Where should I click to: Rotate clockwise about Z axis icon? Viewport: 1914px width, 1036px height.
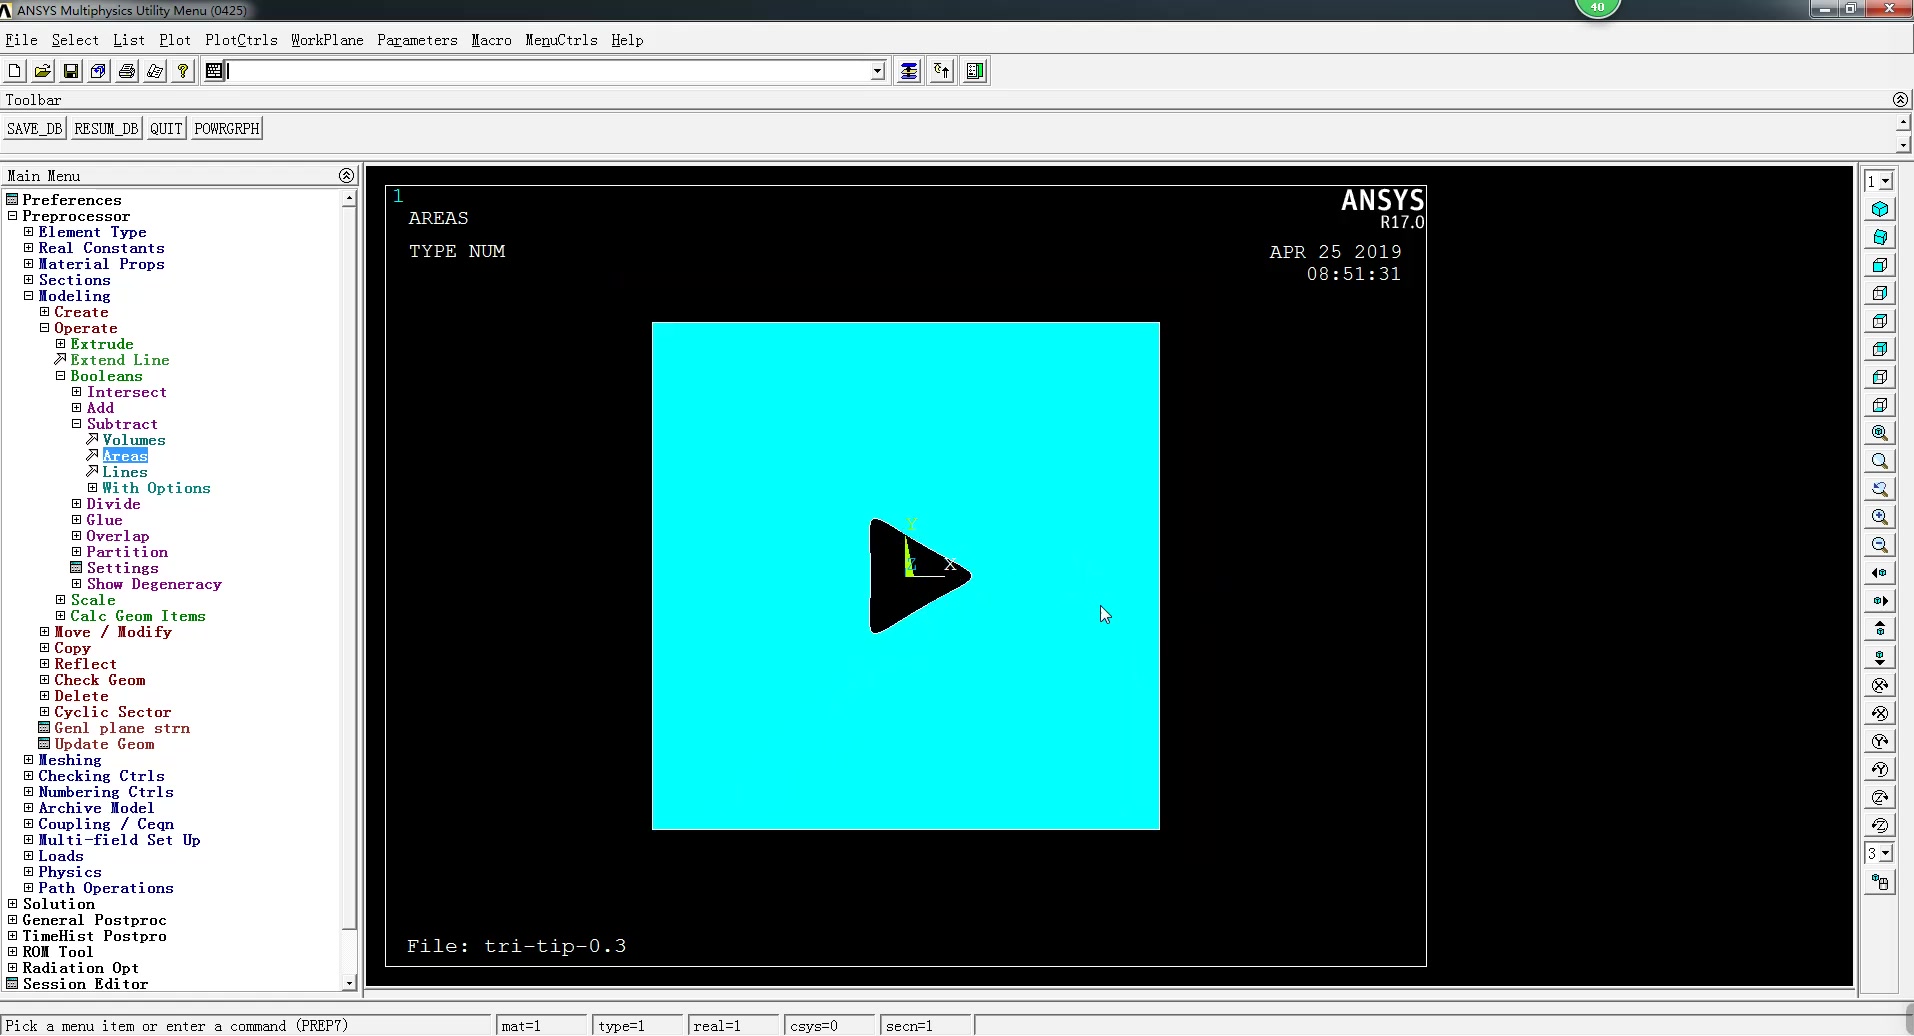pyautogui.click(x=1880, y=798)
